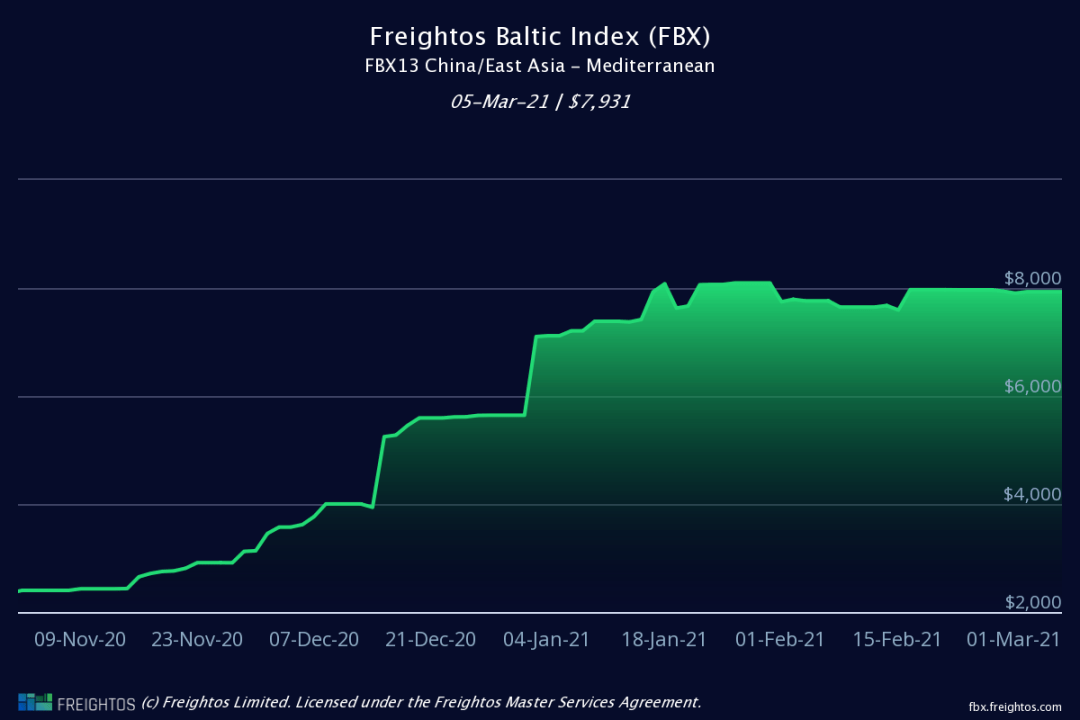Click the FREIGHTOS brand name text
1080x720 pixels.
96,705
